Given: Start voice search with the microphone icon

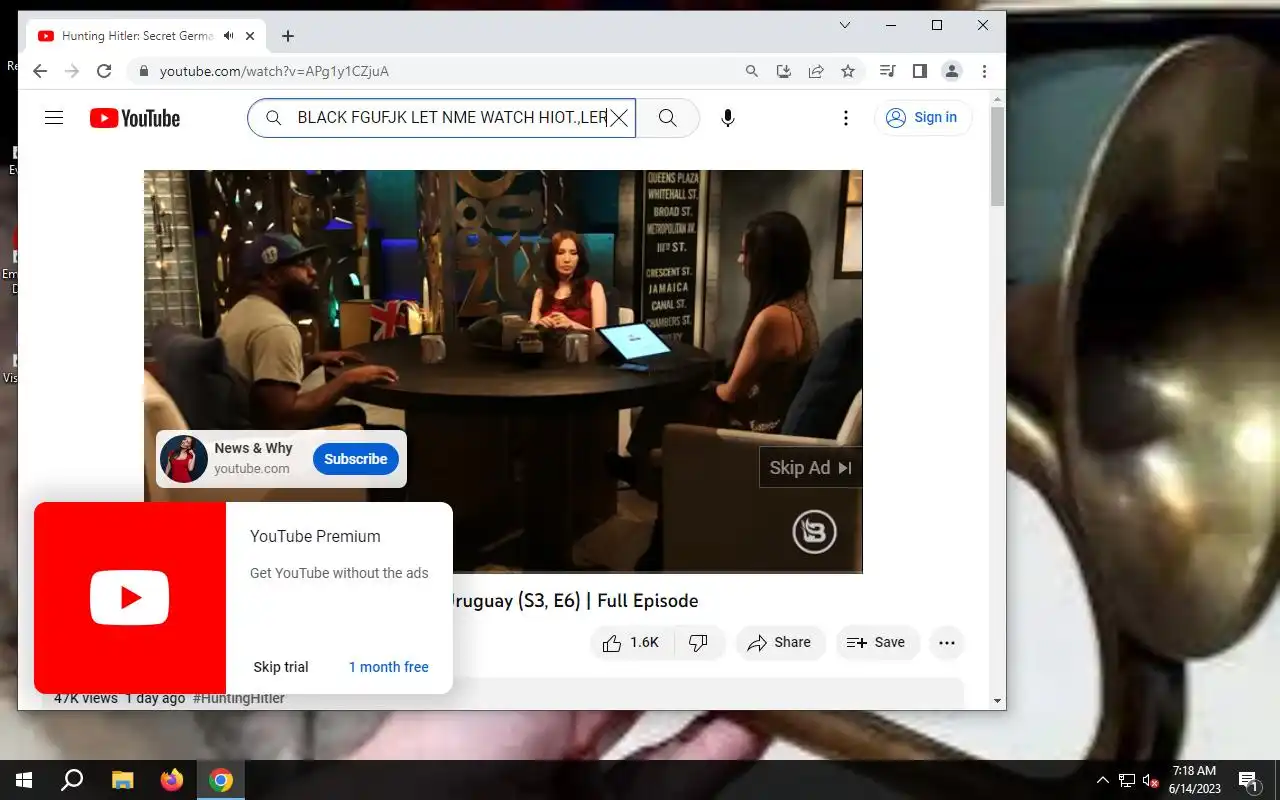Looking at the screenshot, I should (x=728, y=118).
